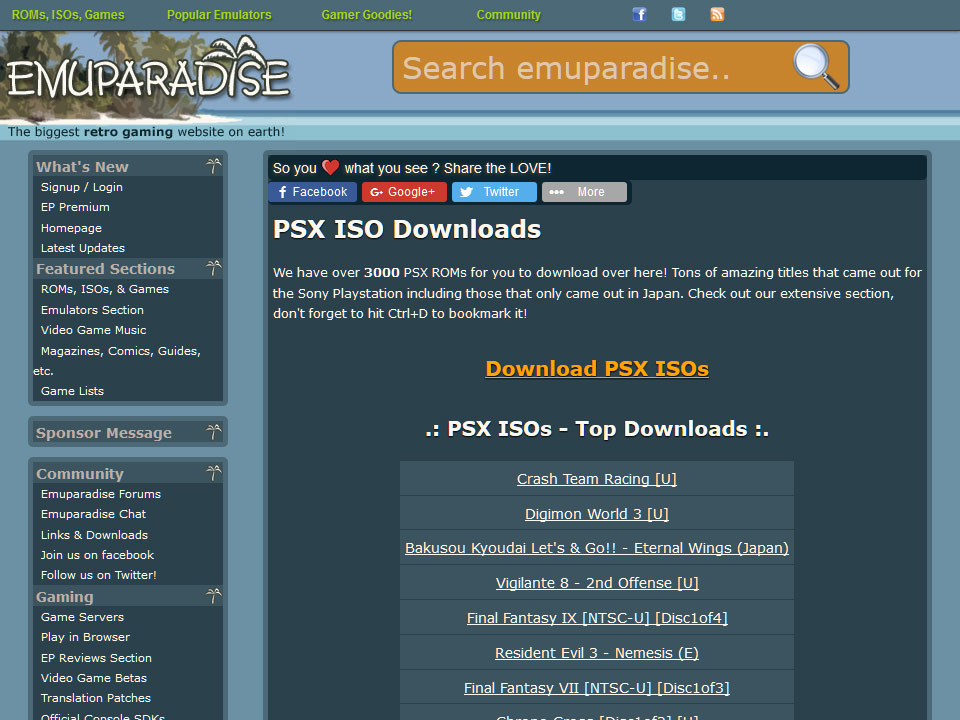
Task: Open the Community top menu
Action: (x=509, y=15)
